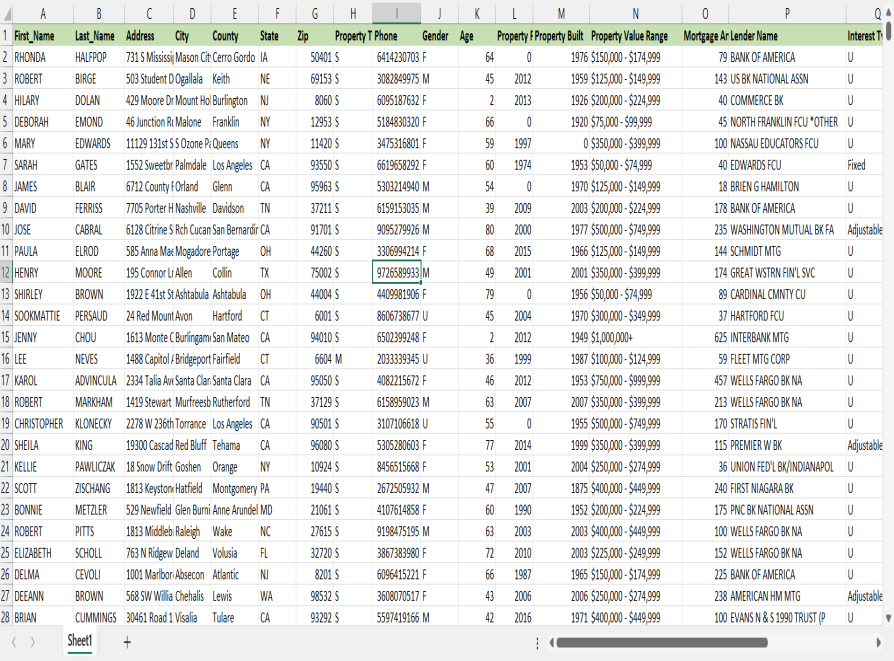Select county cell Cerro Gordo
Screen dimensions: 894x661
(234, 57)
